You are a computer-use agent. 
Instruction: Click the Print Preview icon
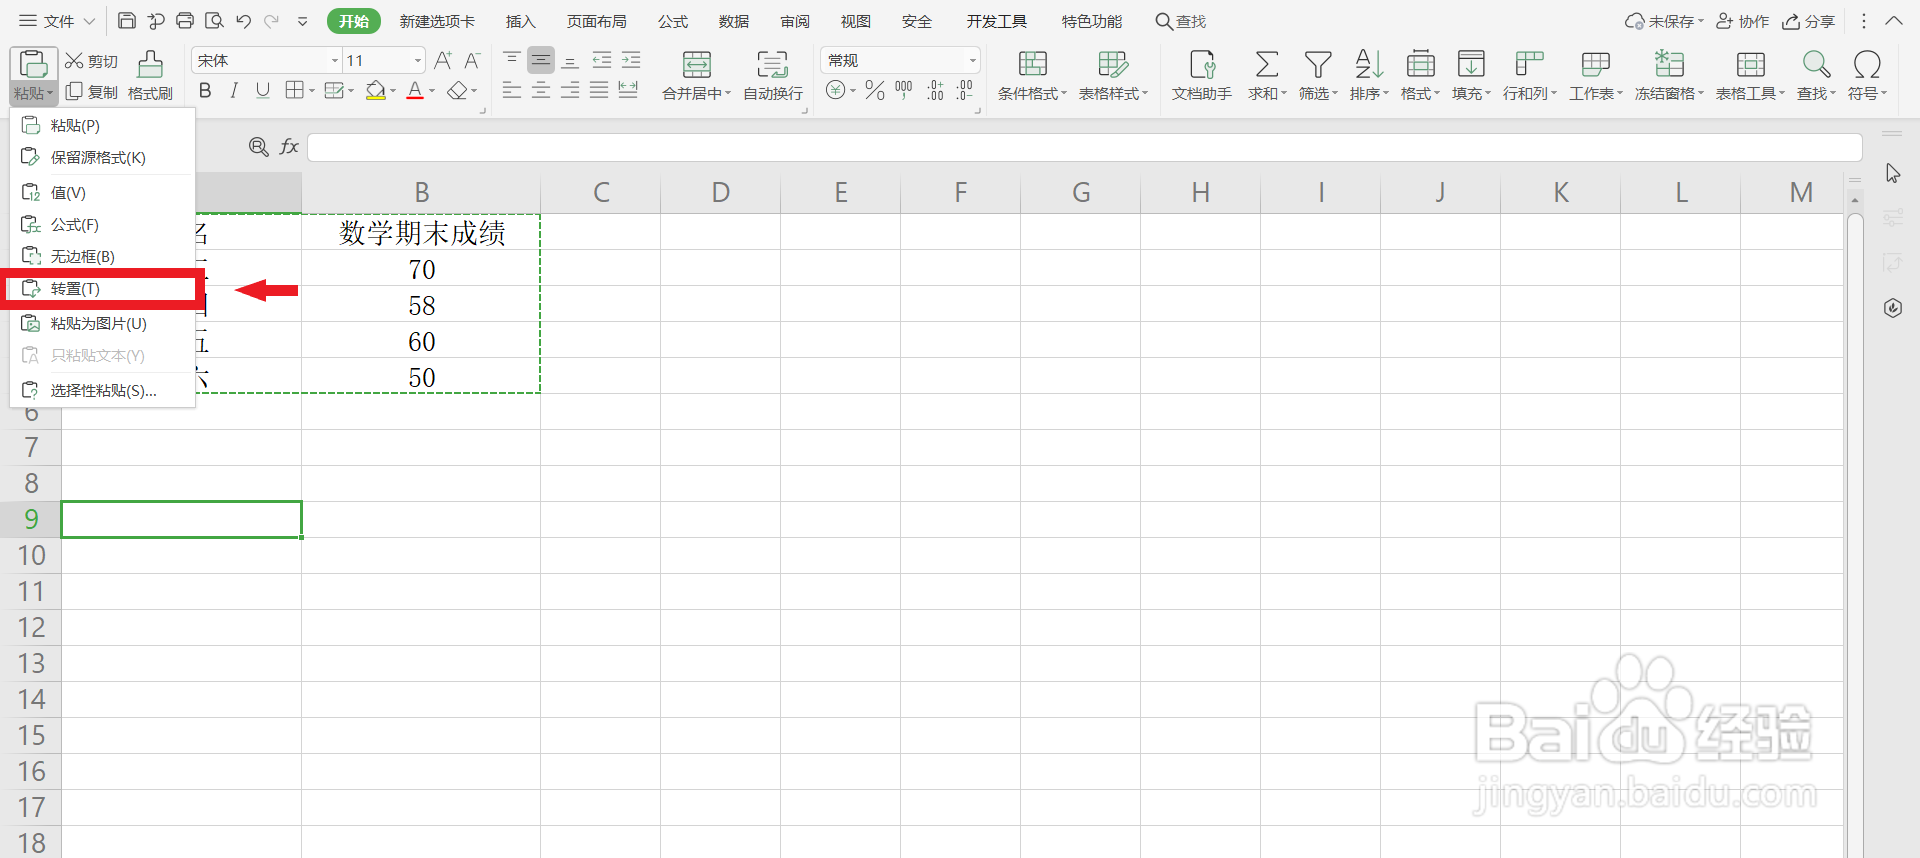coord(214,21)
